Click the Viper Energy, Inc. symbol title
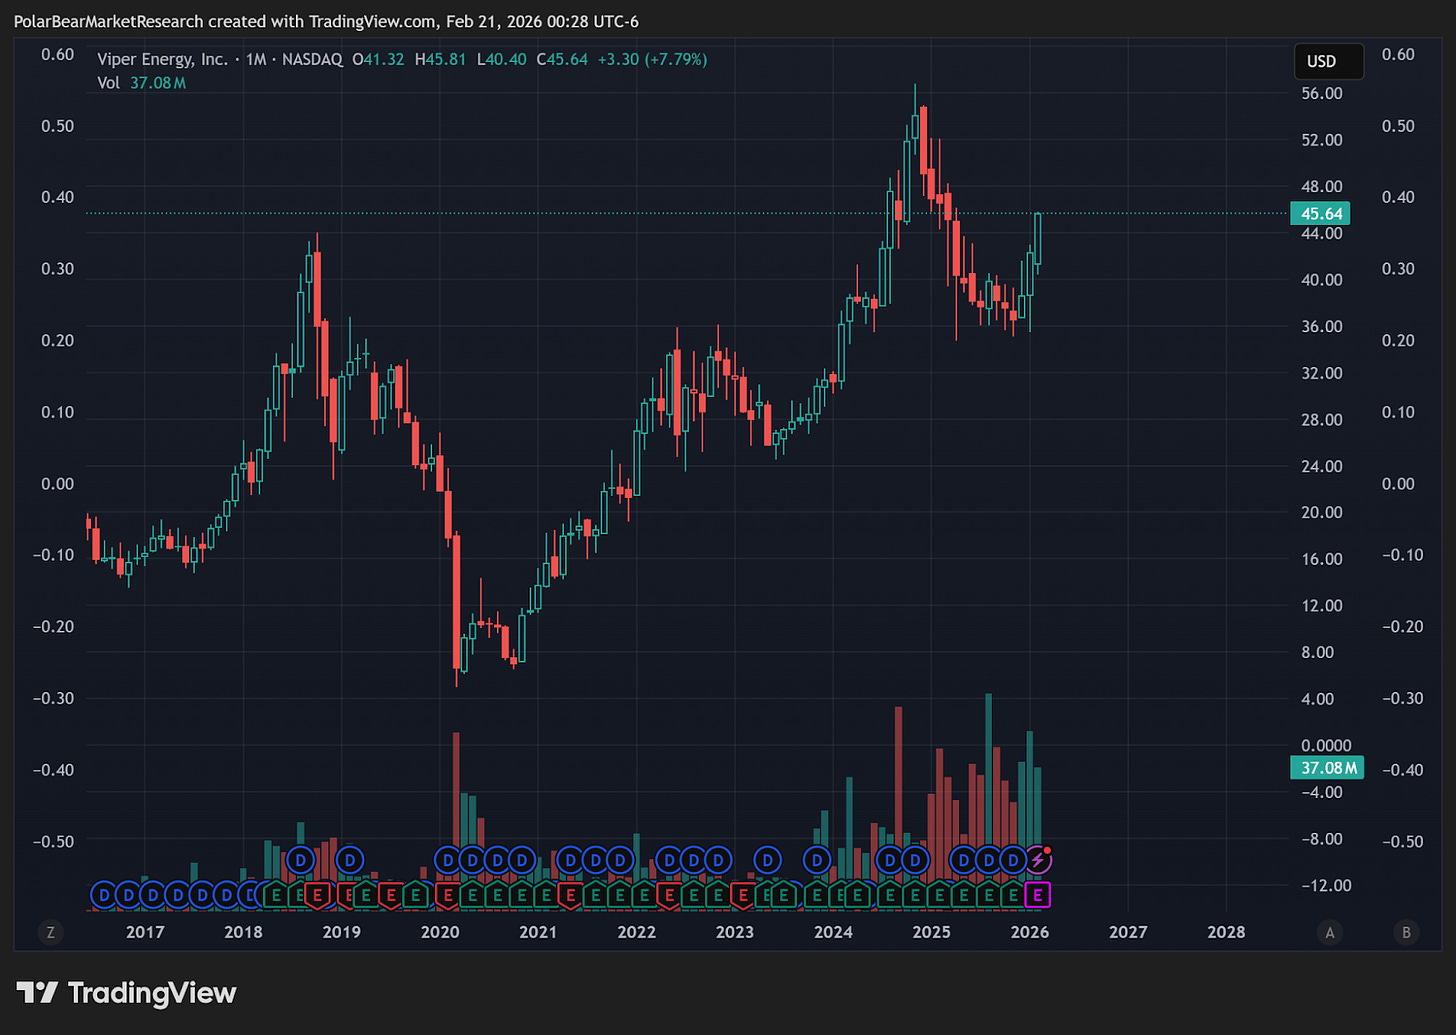Image resolution: width=1456 pixels, height=1035 pixels. pyautogui.click(x=162, y=60)
